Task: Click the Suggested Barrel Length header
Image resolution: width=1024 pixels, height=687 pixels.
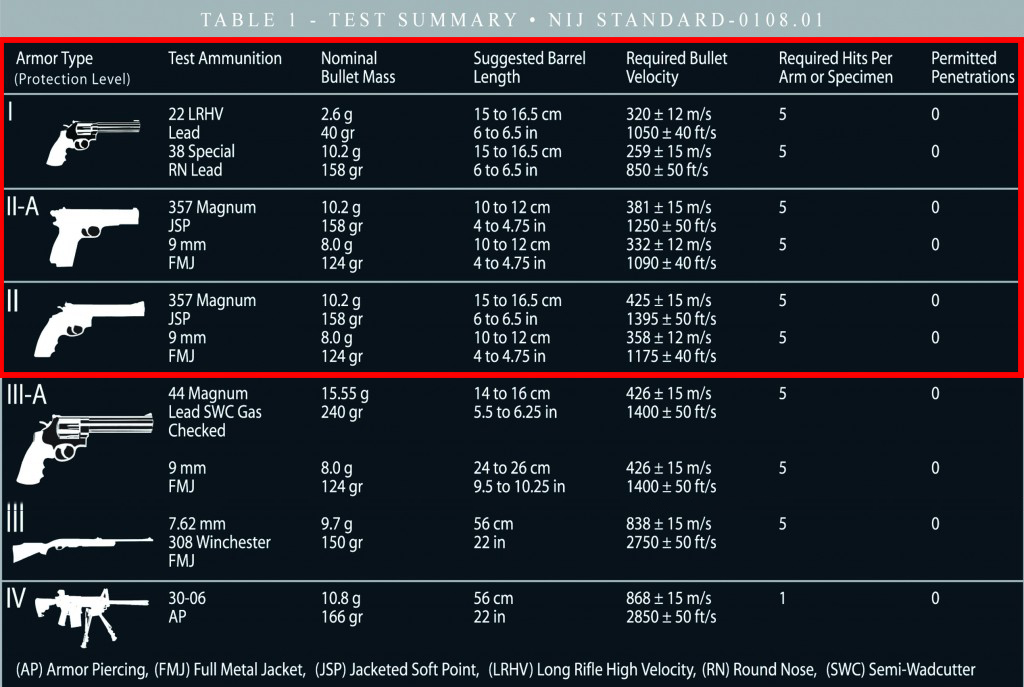Action: pos(529,67)
